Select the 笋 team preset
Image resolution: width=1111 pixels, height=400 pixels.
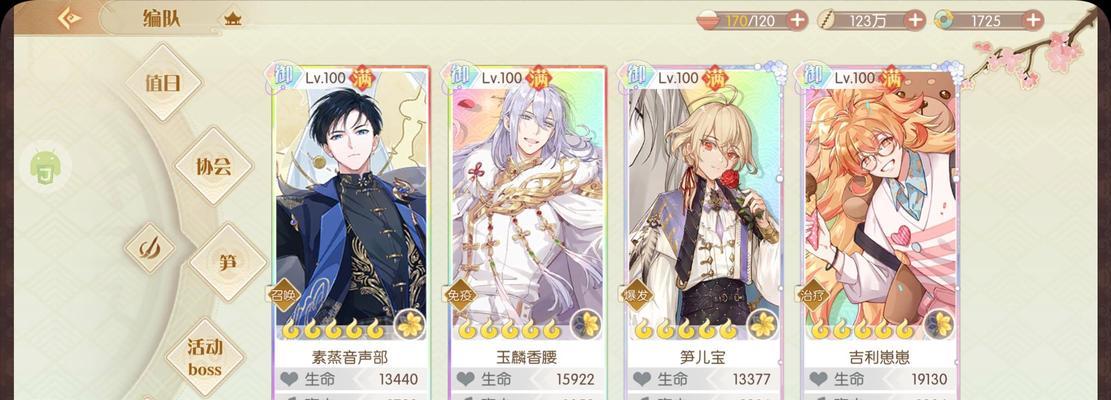coord(227,262)
